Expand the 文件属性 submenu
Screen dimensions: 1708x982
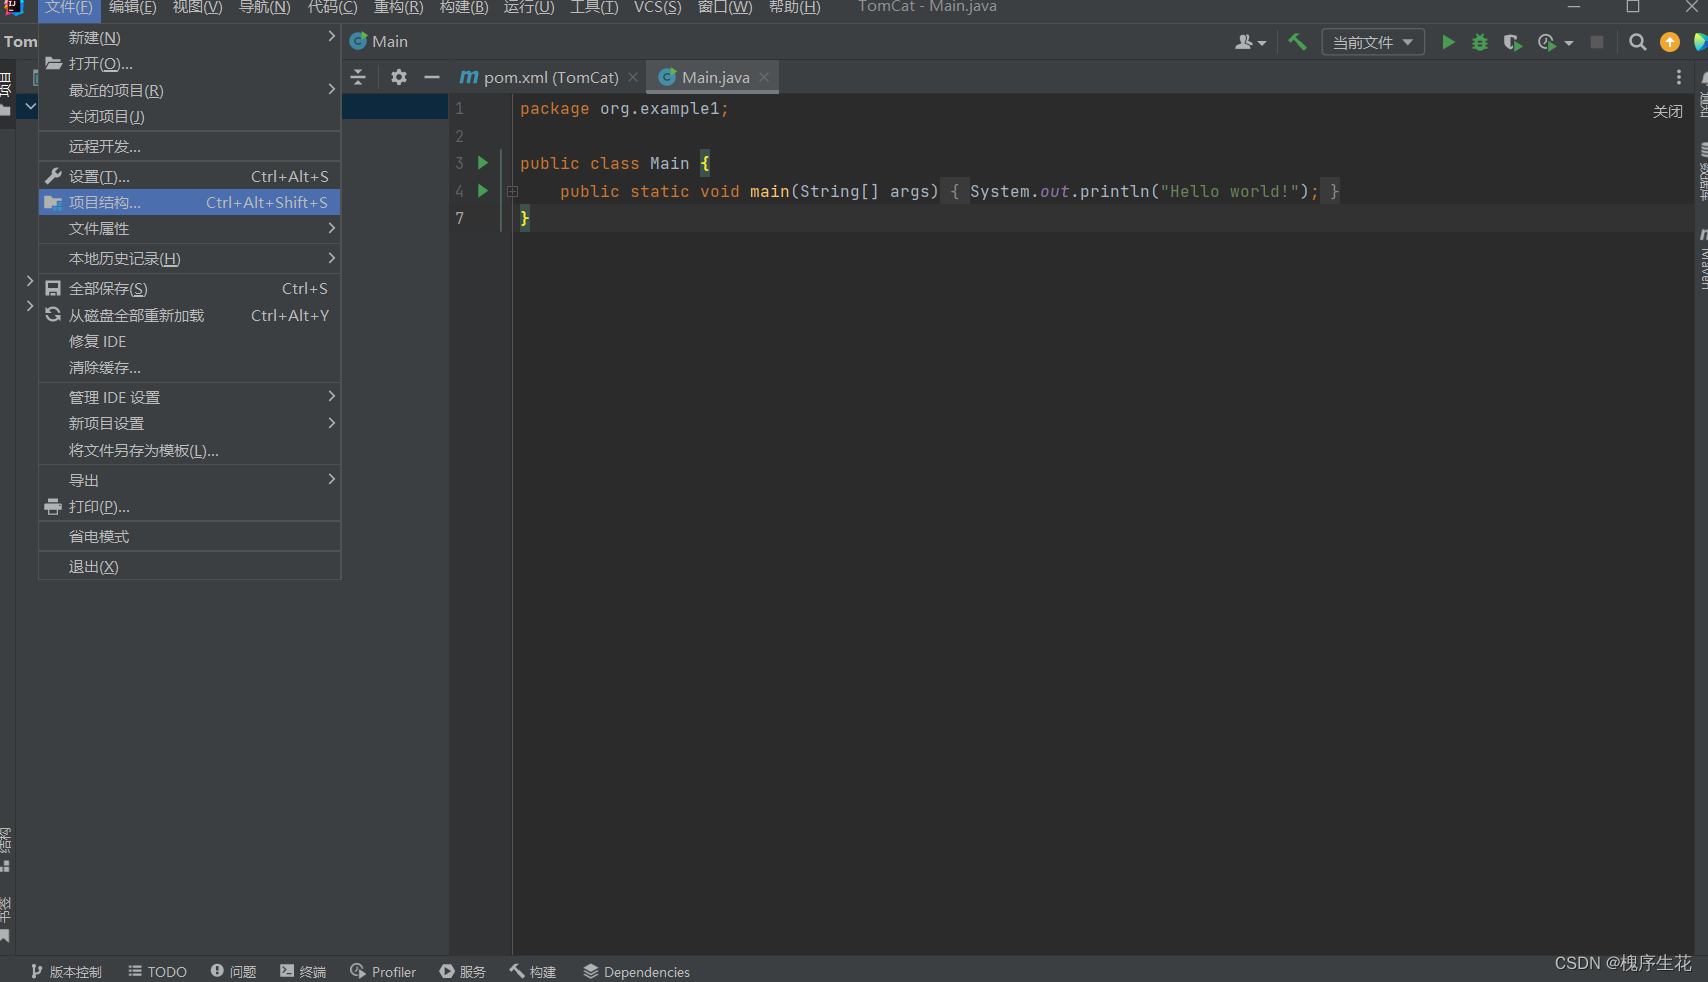[x=190, y=229]
